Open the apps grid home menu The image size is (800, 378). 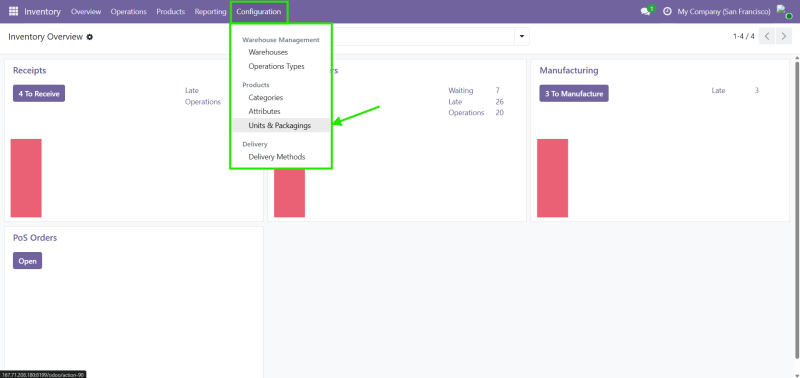tap(13, 11)
